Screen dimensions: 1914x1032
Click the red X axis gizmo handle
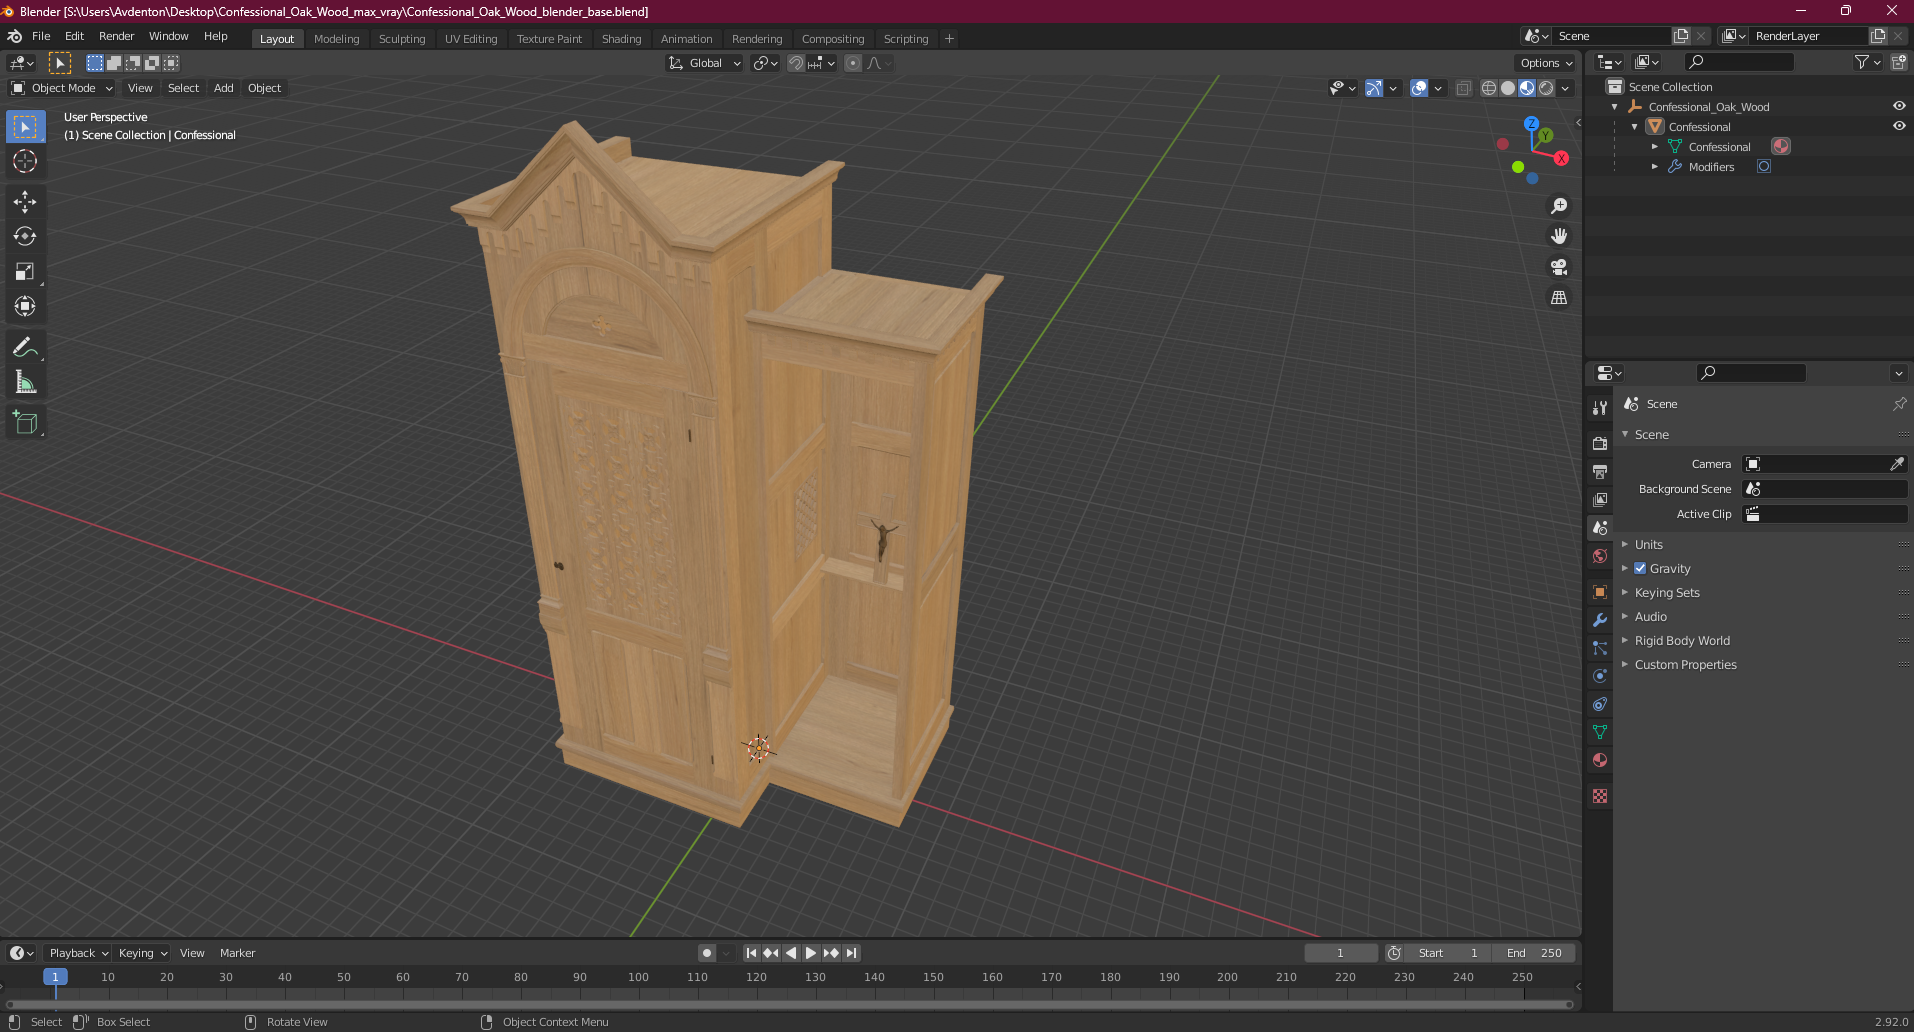coord(1561,158)
